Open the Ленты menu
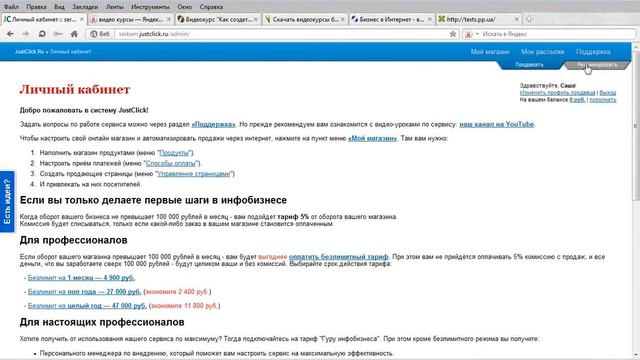The height and width of the screenshot is (360, 640). pyautogui.click(x=115, y=7)
